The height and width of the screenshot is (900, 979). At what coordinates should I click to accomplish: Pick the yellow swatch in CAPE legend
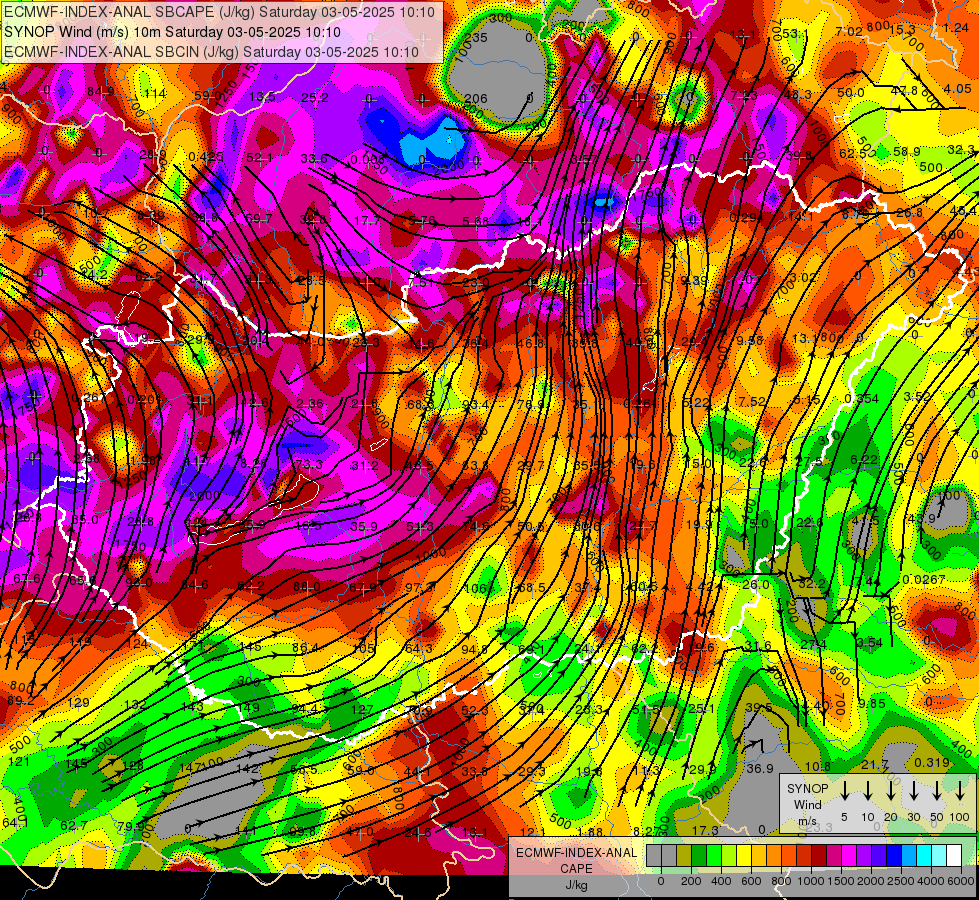(744, 856)
